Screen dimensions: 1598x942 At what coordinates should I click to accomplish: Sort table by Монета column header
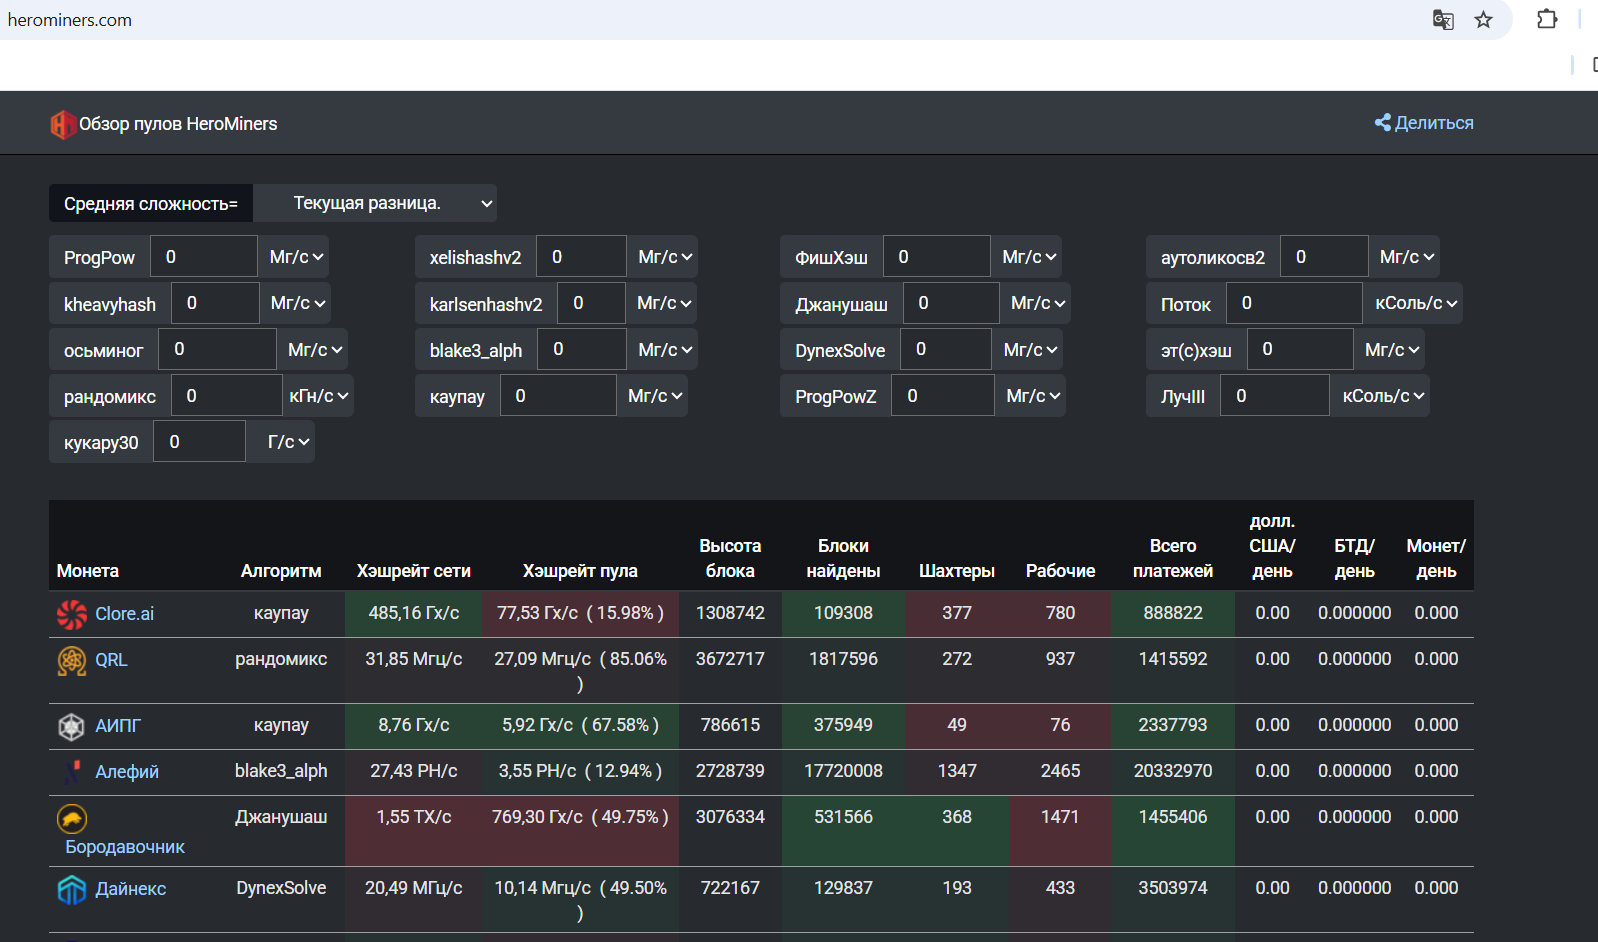tap(88, 571)
